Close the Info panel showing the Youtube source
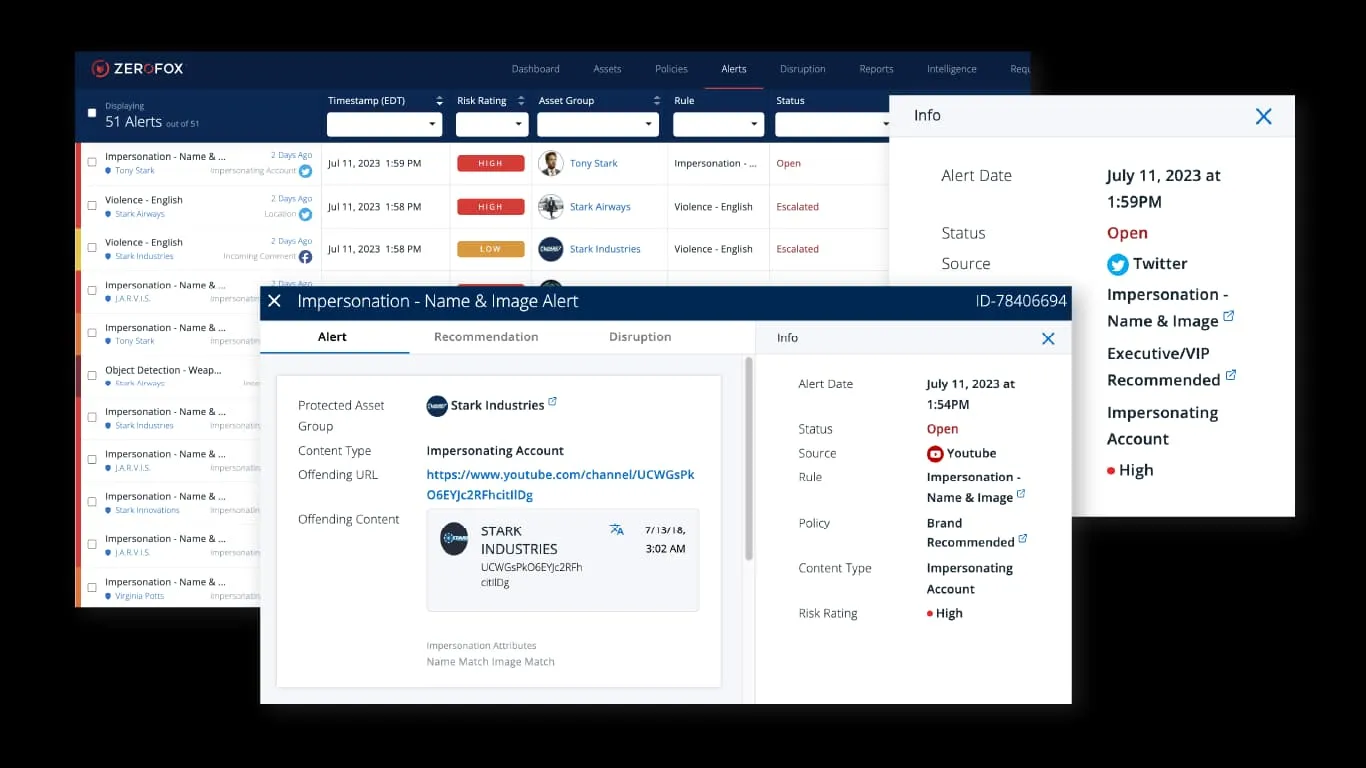 1048,339
